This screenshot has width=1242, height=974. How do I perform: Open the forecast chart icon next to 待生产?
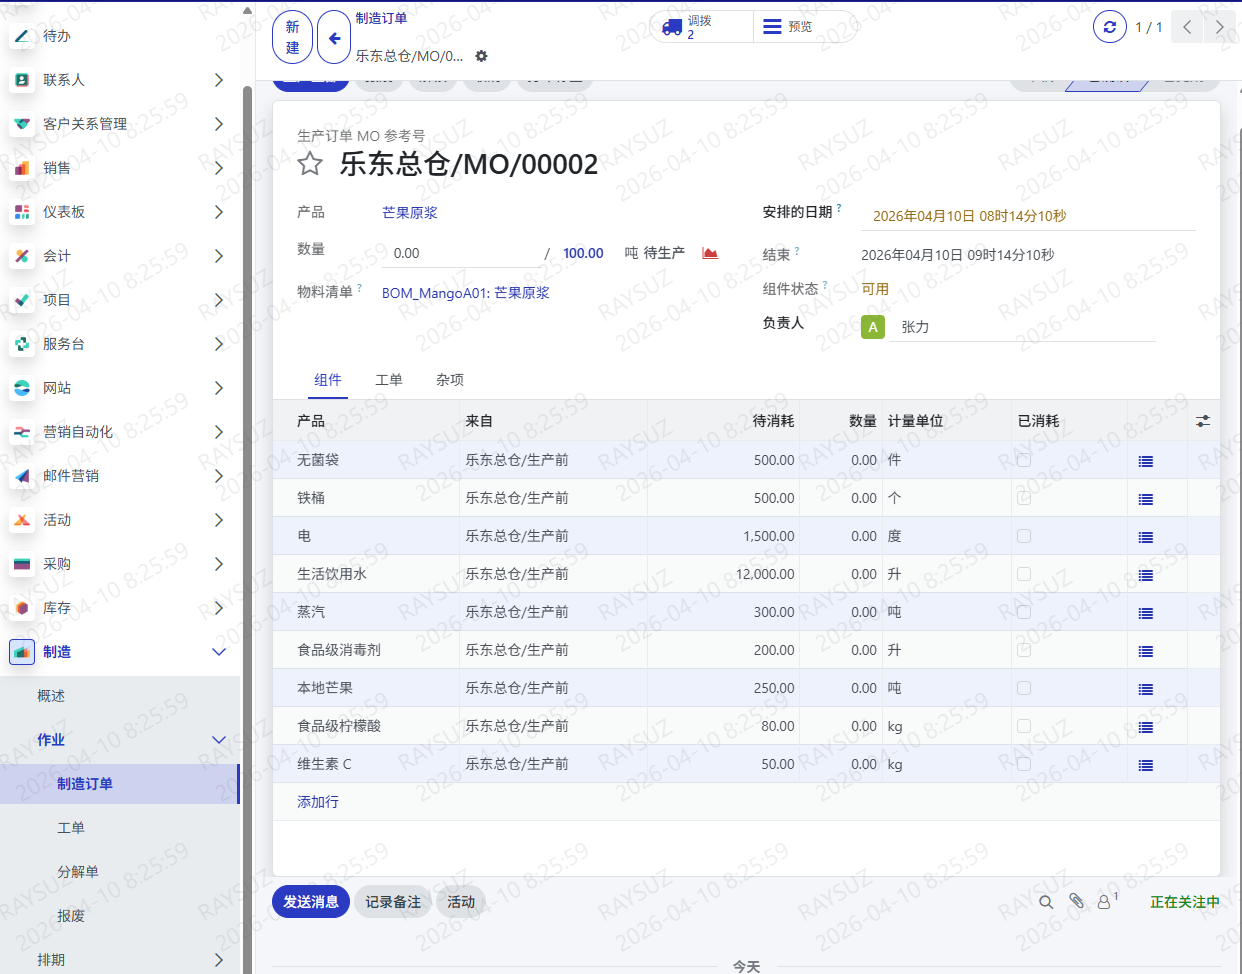tap(710, 253)
